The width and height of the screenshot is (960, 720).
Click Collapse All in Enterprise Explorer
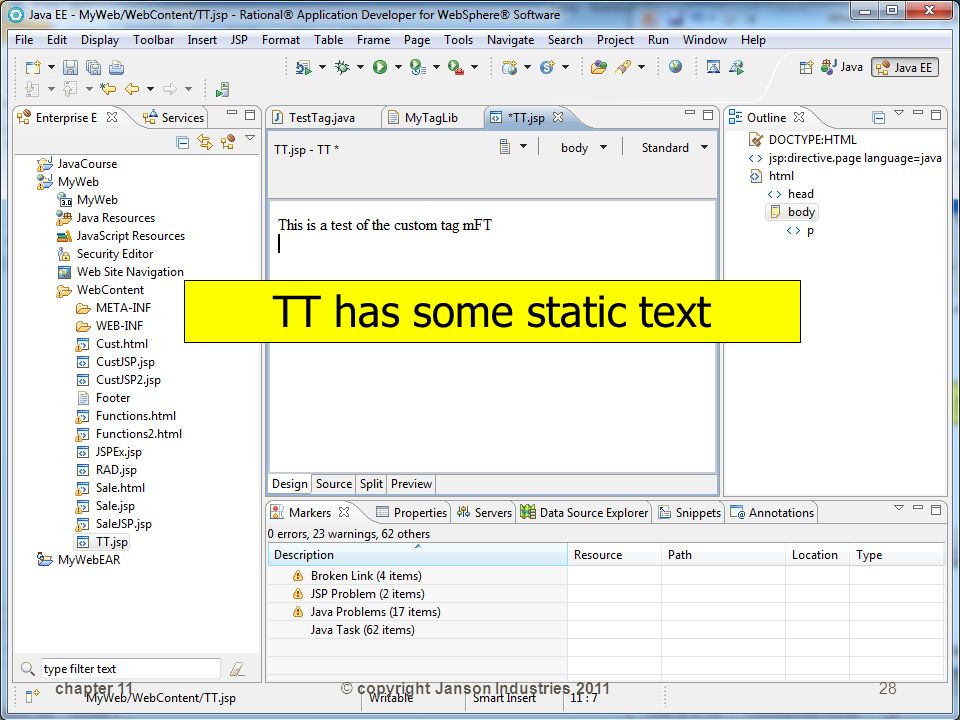pos(182,143)
